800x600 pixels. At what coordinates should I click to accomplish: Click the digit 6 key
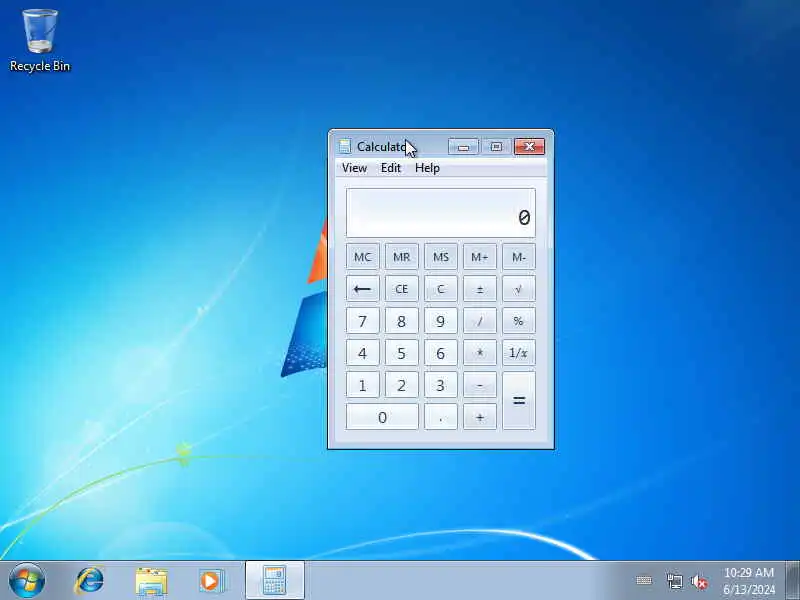tap(440, 353)
